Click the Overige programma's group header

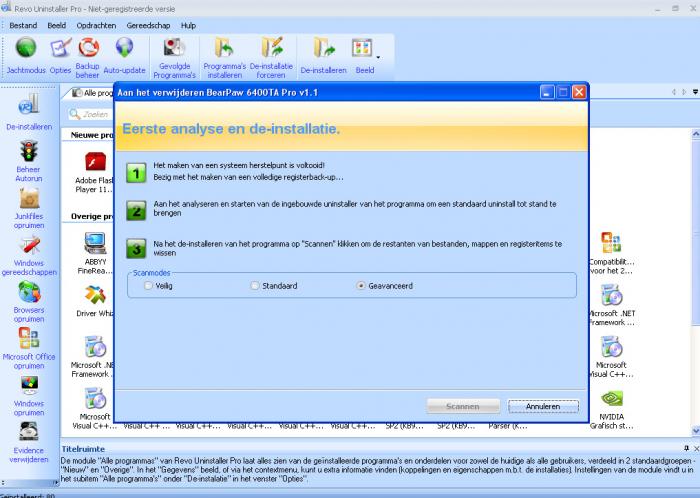click(x=92, y=216)
